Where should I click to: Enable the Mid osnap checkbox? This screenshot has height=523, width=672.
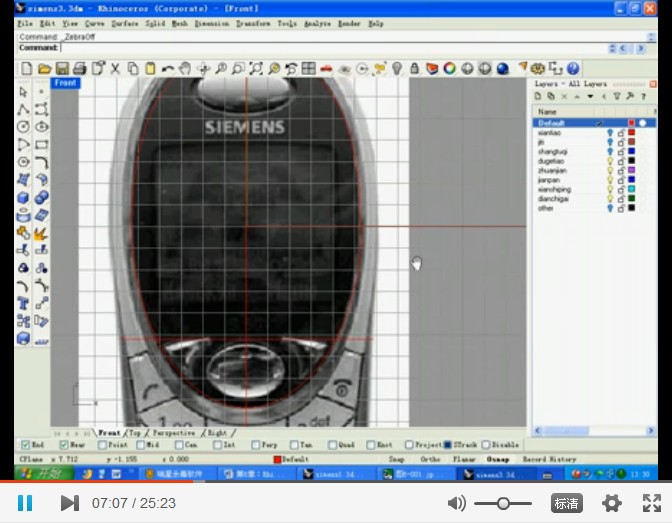pyautogui.click(x=141, y=445)
